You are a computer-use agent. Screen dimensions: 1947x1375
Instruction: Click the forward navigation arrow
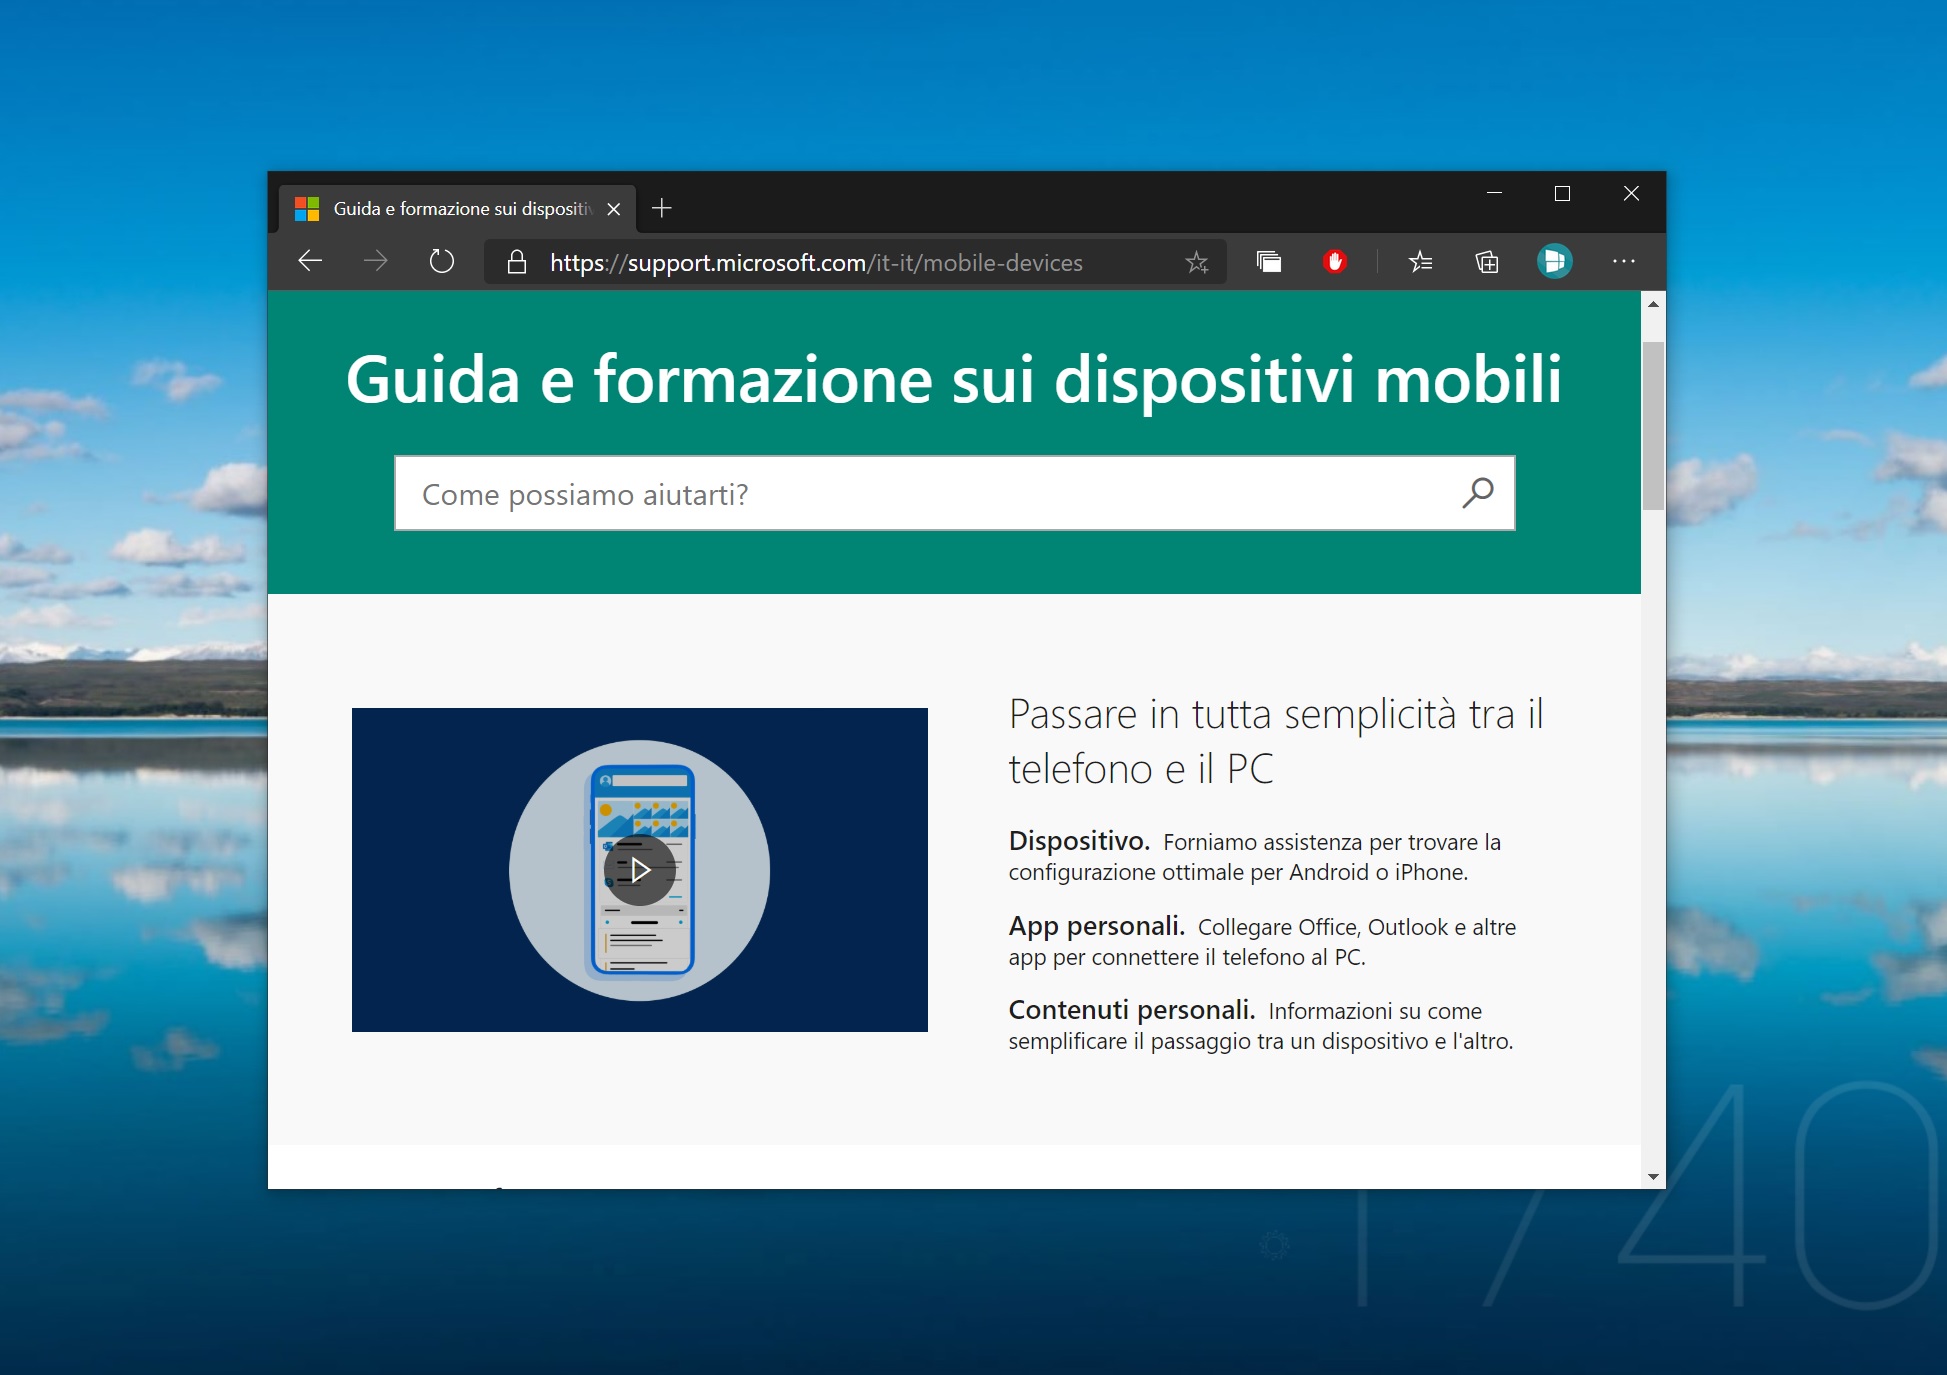tap(375, 262)
